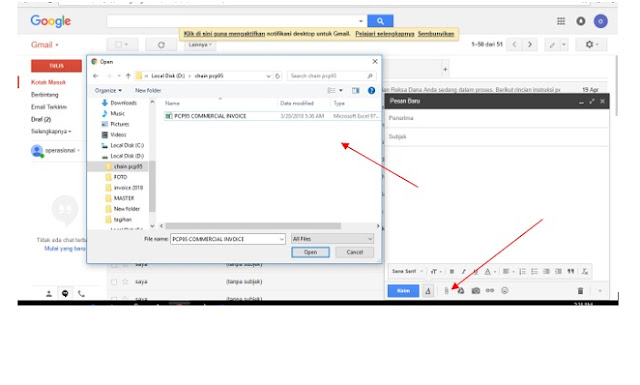This screenshot has width=640, height=385.
Task: Remove formatting with the Tx icon
Action: [x=584, y=272]
